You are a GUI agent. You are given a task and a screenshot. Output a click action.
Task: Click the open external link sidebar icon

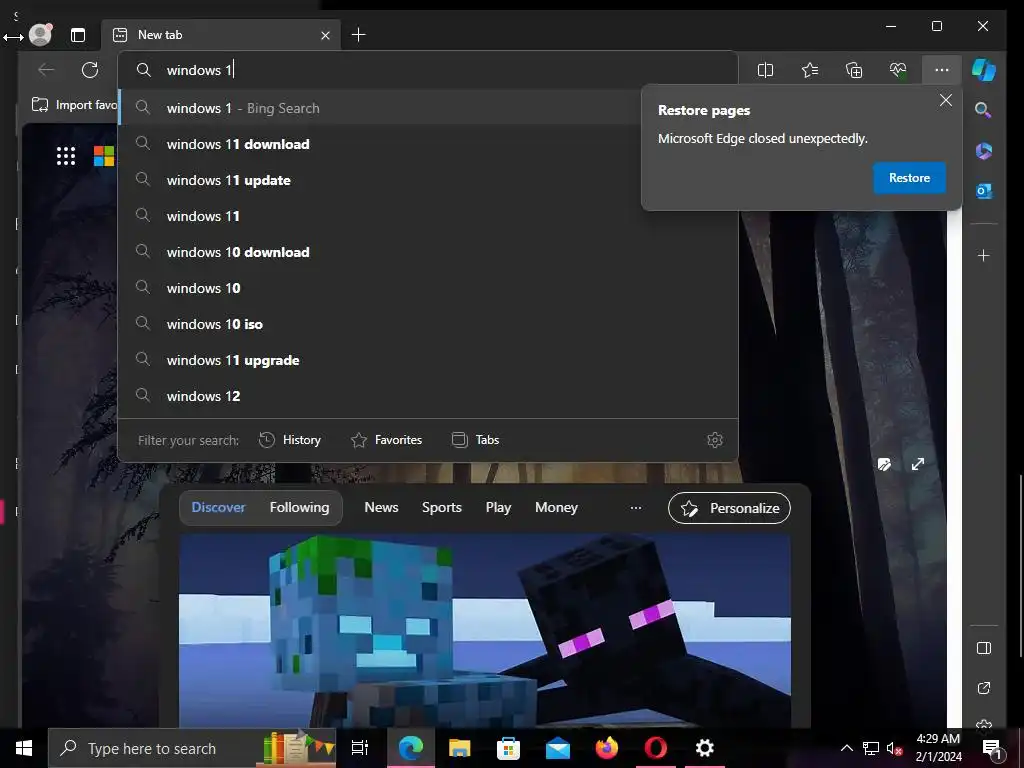(984, 688)
